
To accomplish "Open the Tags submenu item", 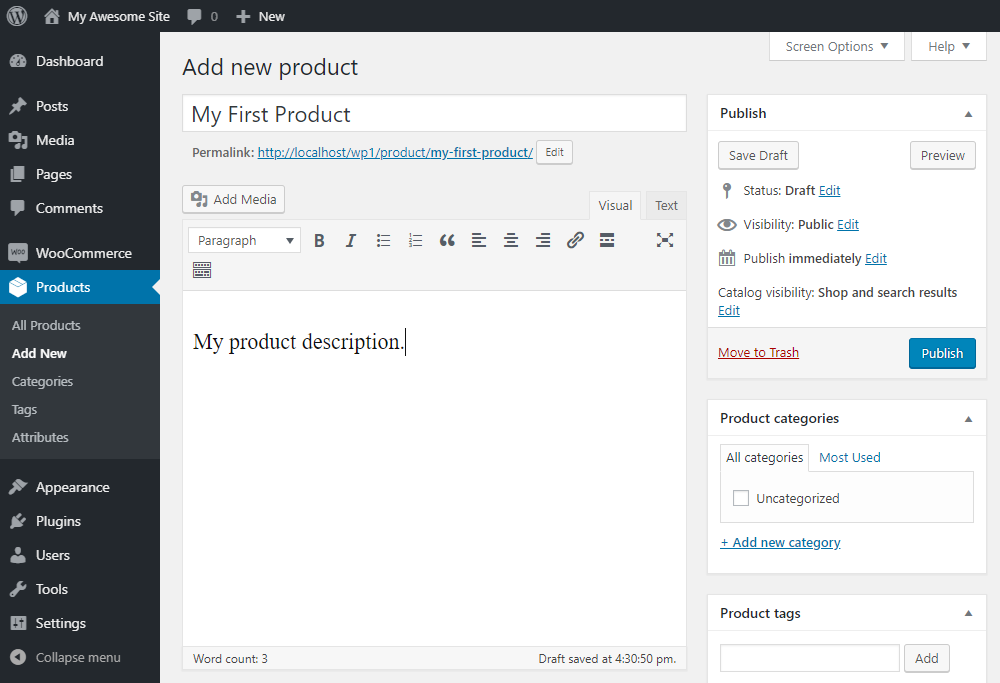I will [24, 409].
